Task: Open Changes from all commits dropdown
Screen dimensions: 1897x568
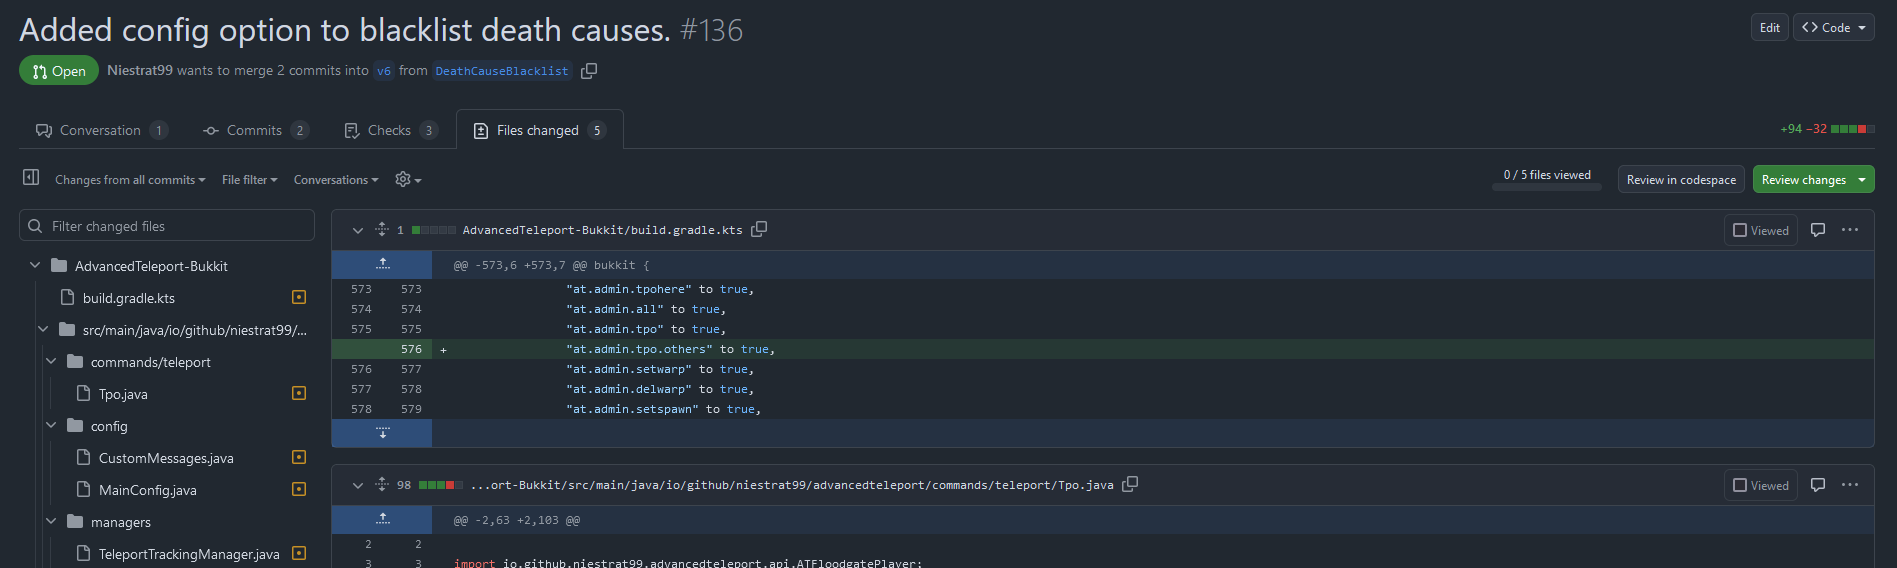Action: click(130, 180)
